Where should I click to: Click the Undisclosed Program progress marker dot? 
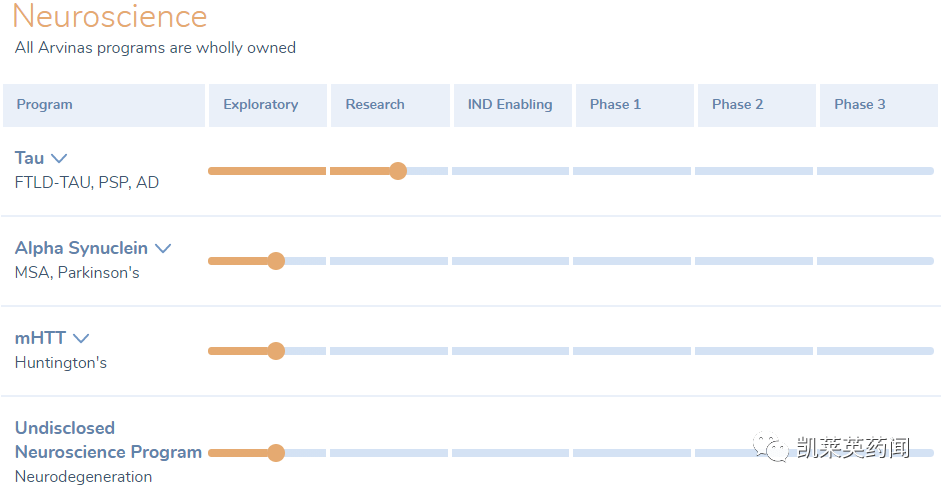coord(276,453)
